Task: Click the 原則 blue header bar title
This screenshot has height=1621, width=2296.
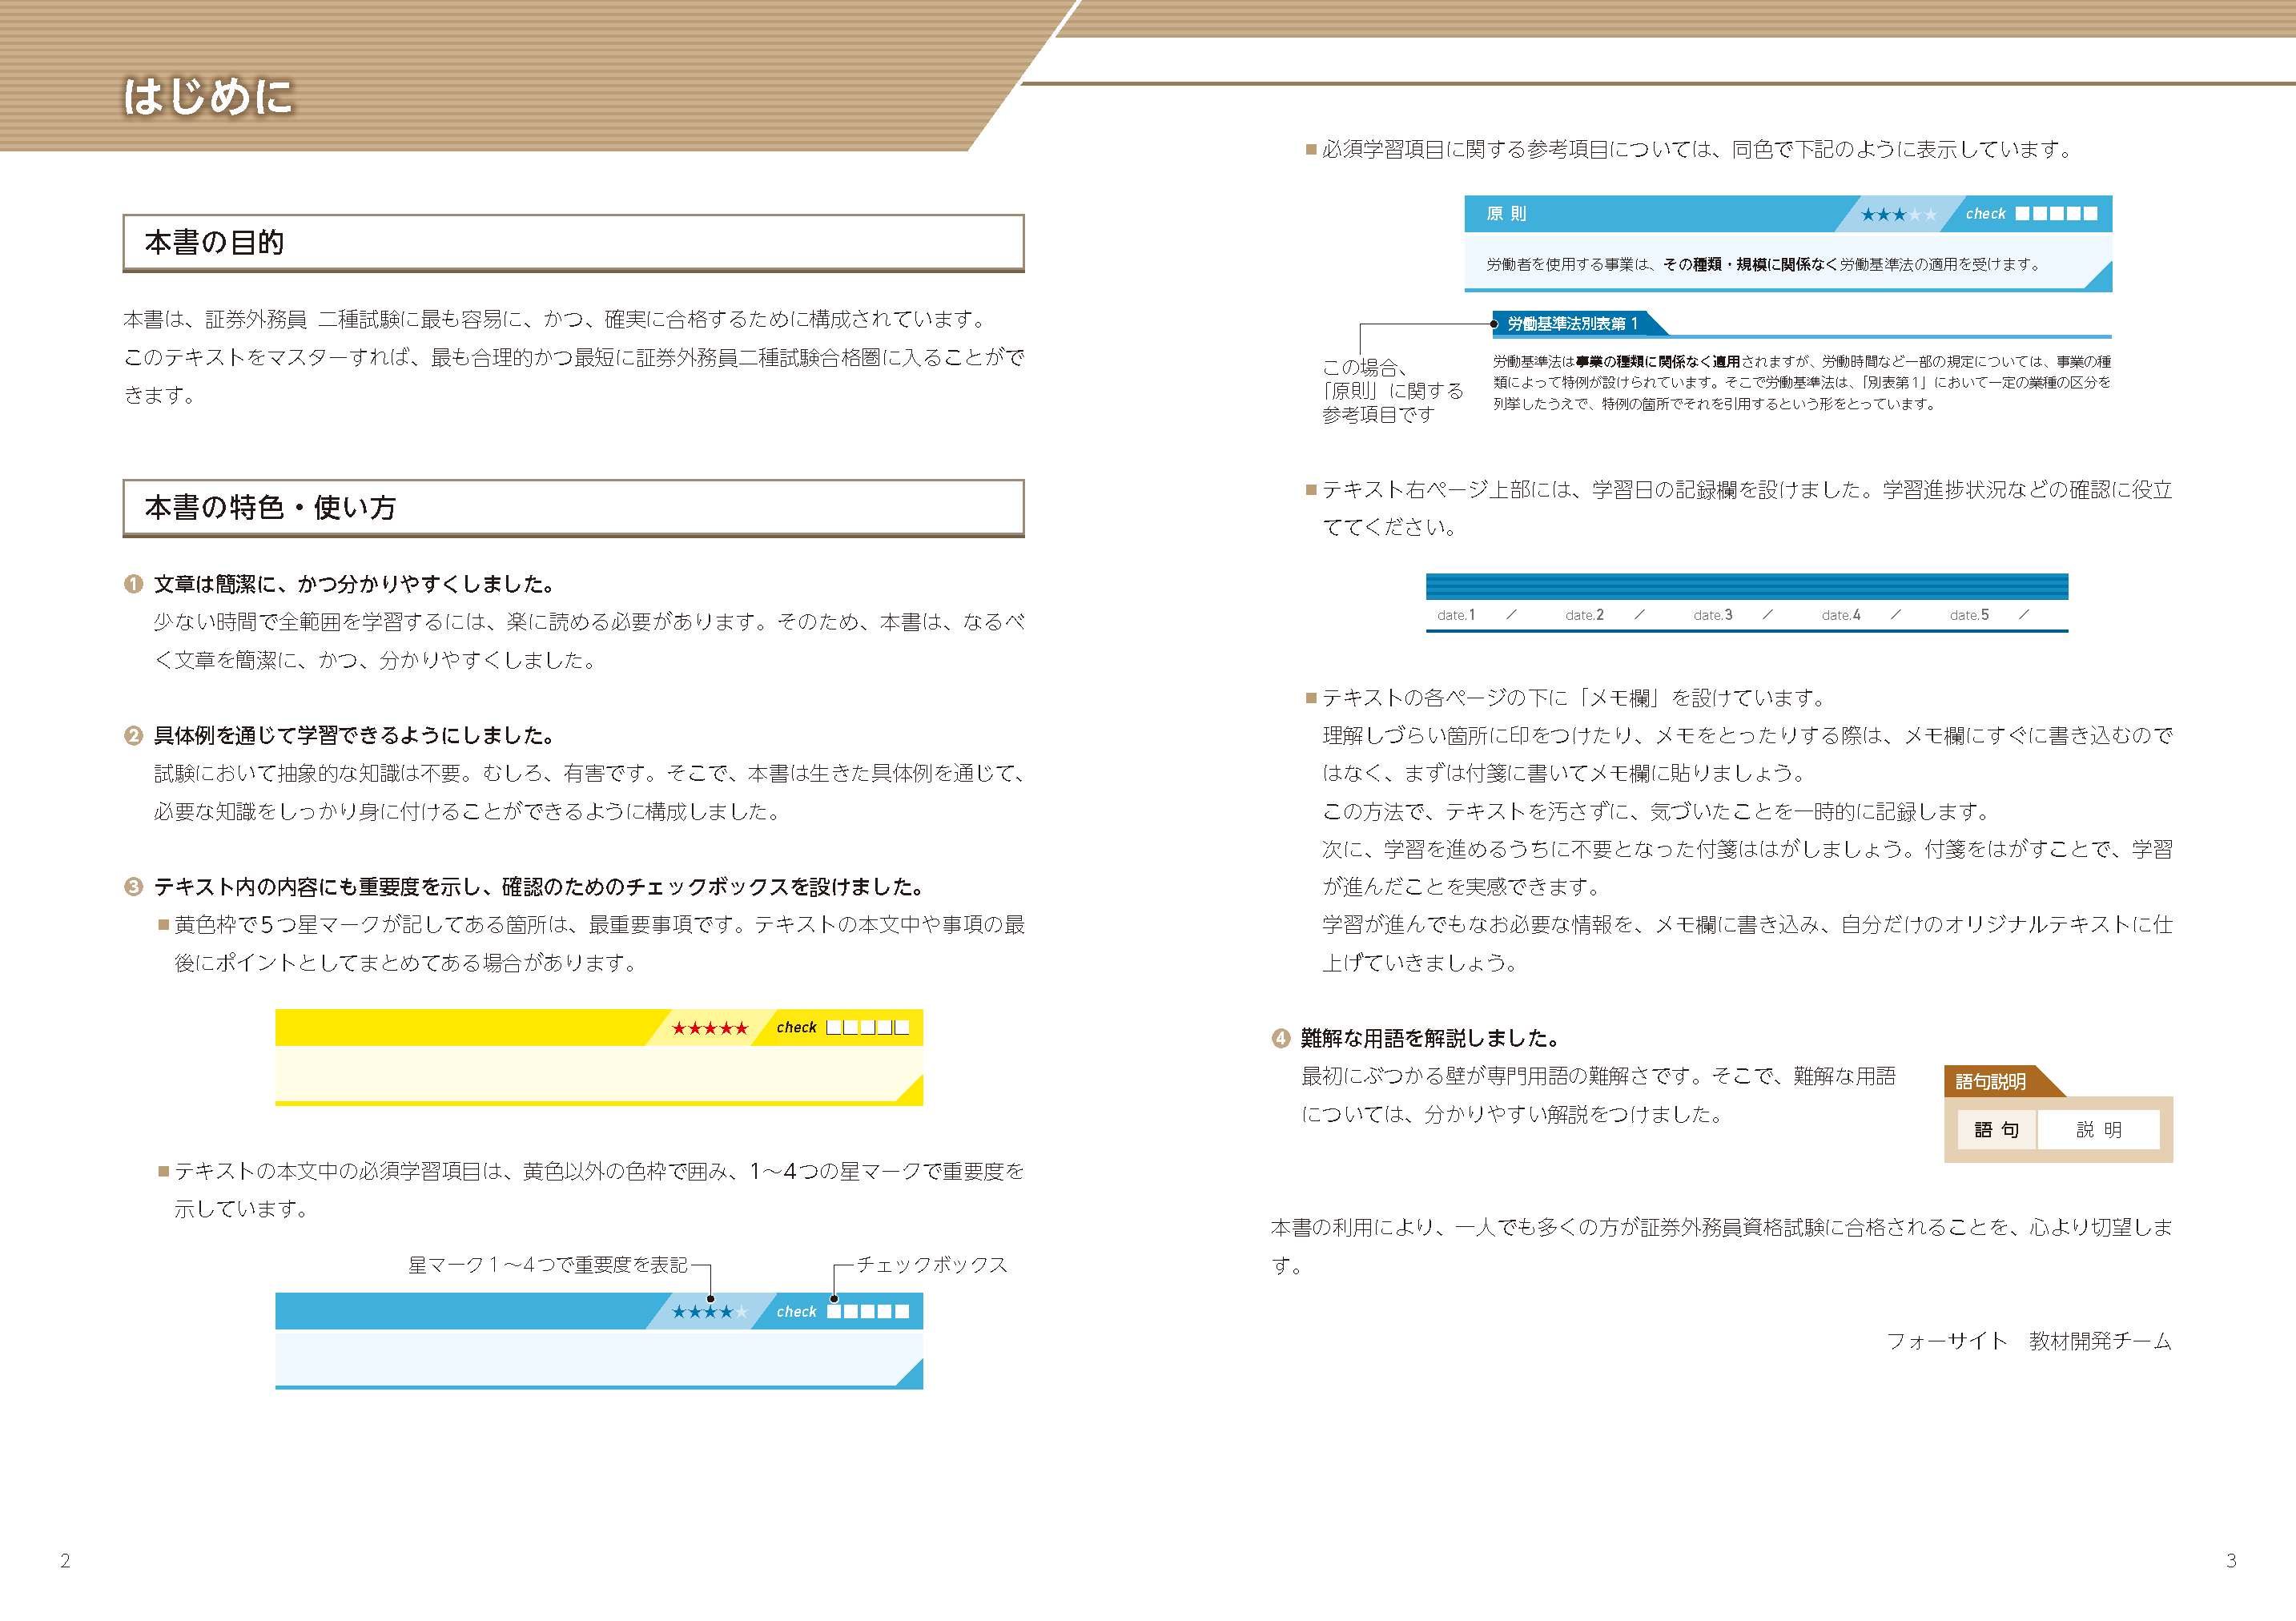Action: coord(1506,214)
